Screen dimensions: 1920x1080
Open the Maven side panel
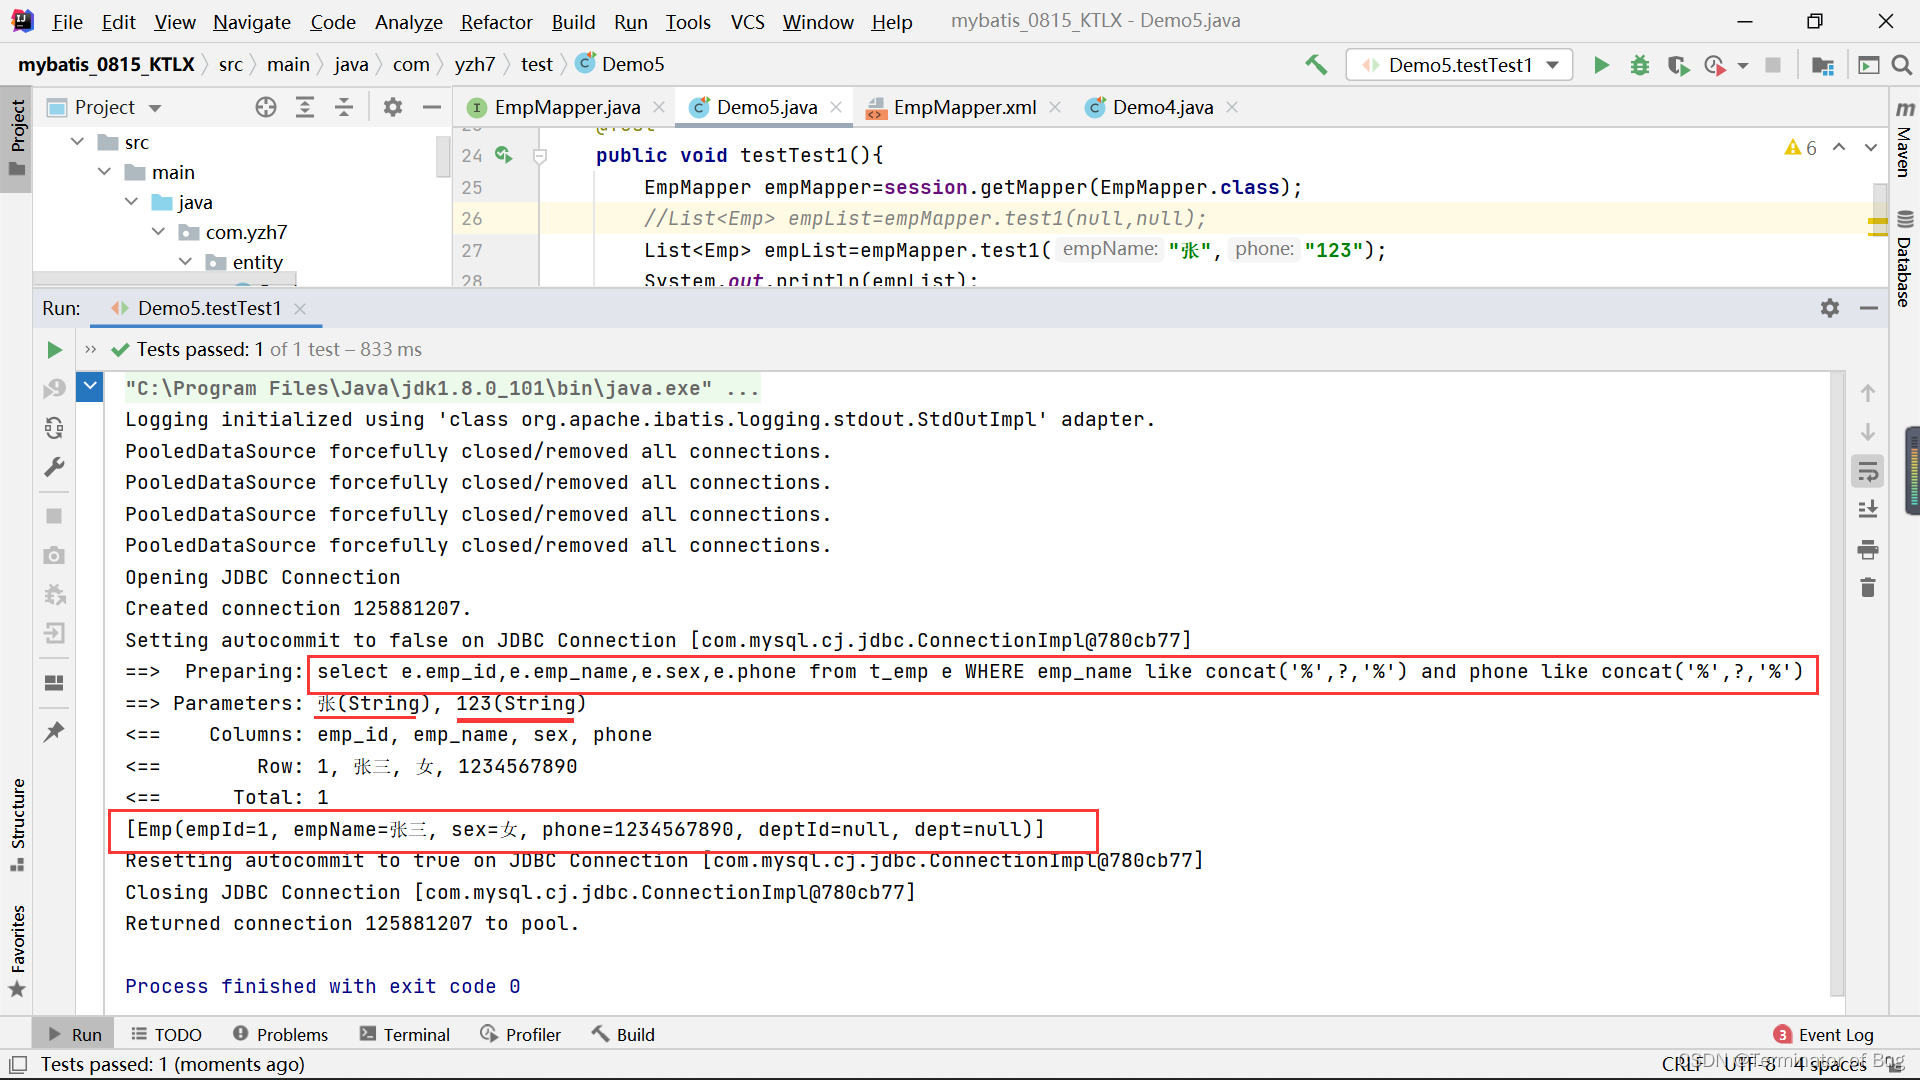pos(1905,138)
